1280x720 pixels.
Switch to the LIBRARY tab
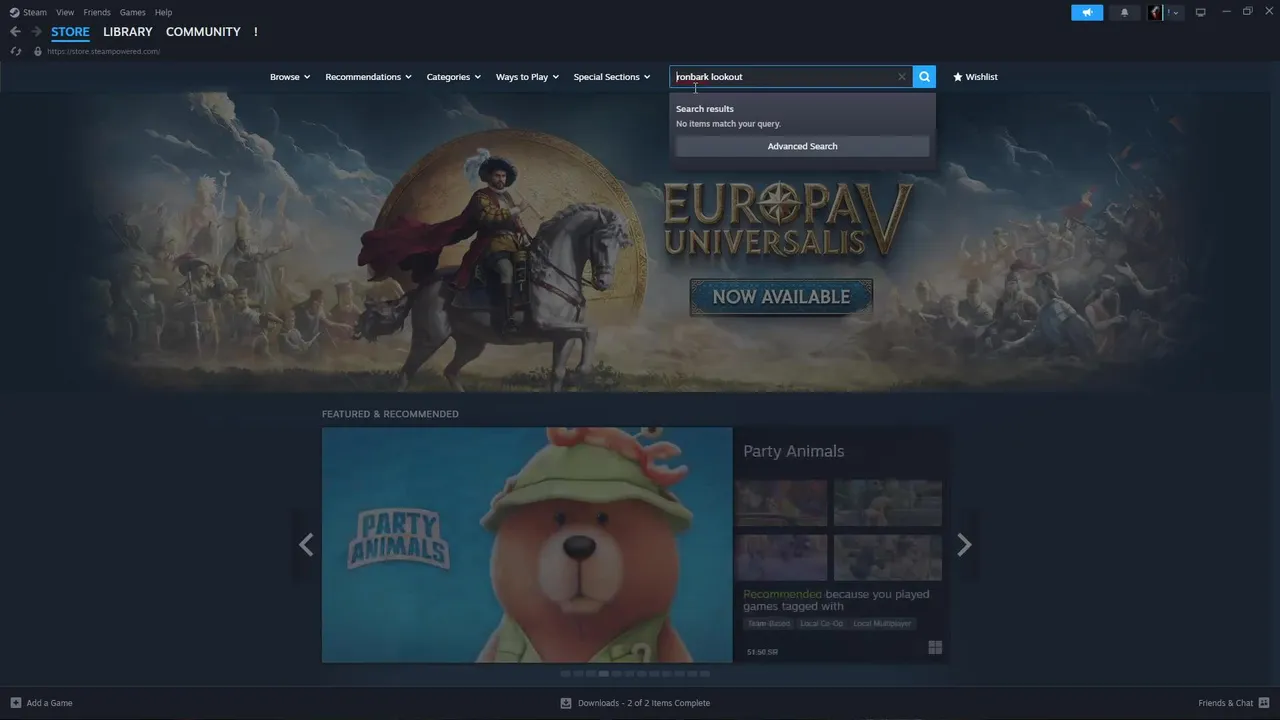[128, 32]
